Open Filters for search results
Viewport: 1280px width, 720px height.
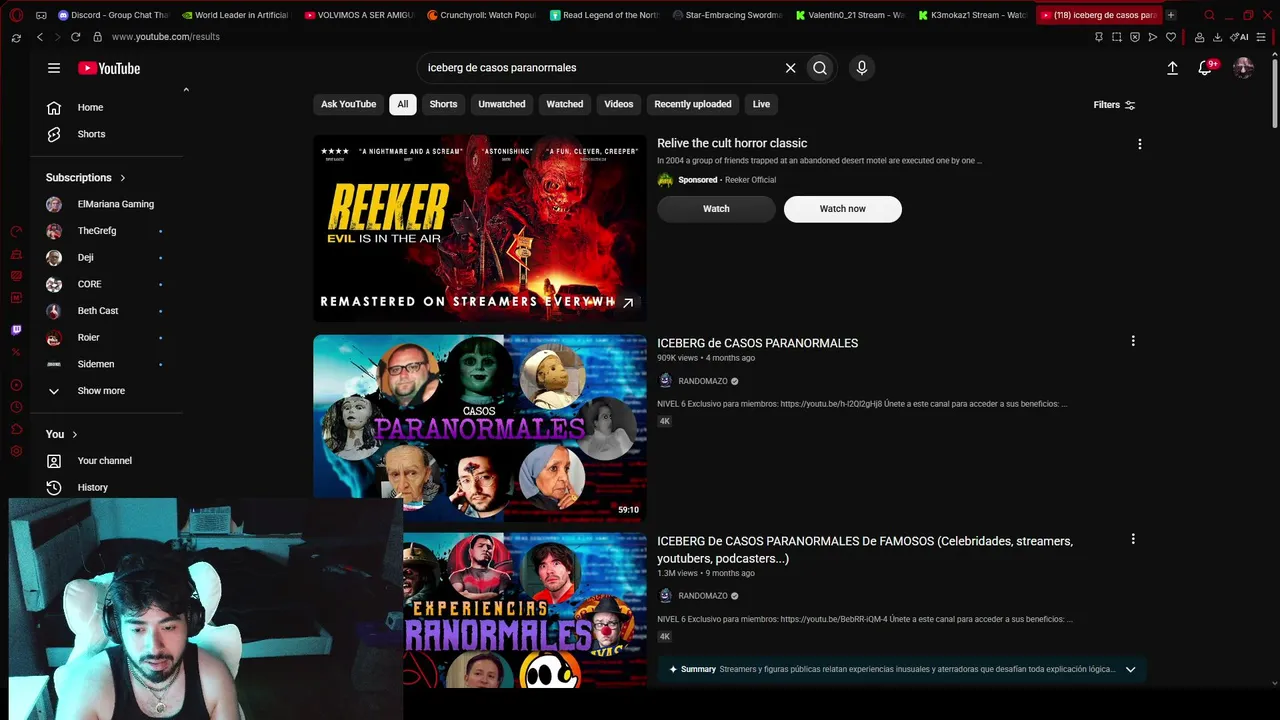1114,105
